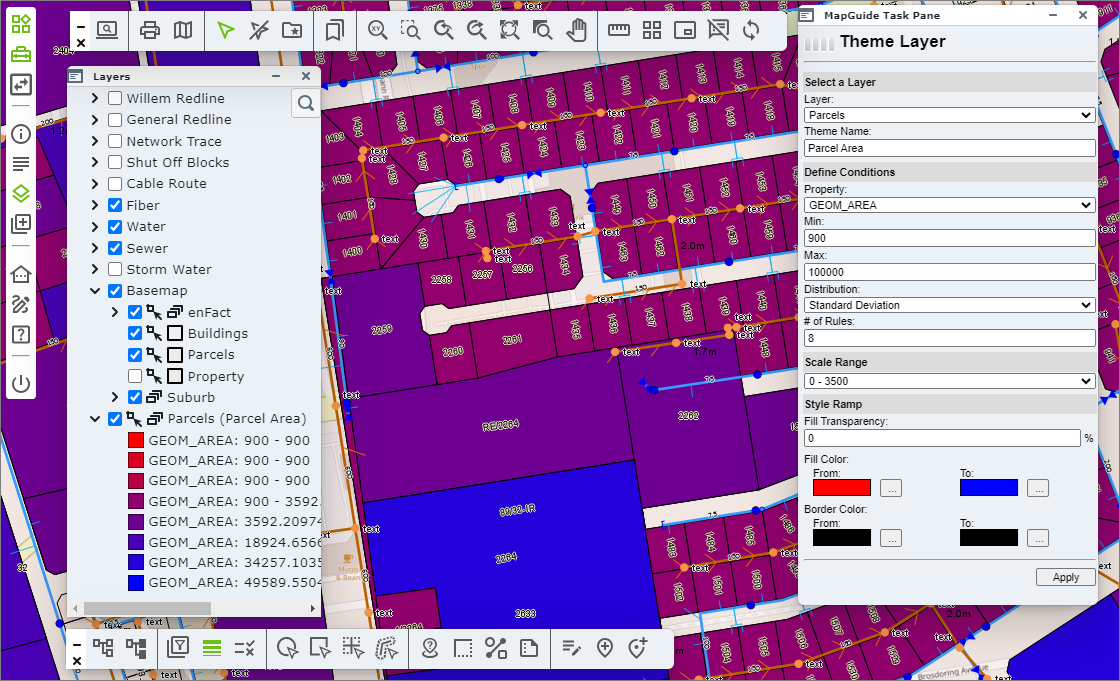Click the Select by Radius tool
The height and width of the screenshot is (681, 1120).
[287, 648]
